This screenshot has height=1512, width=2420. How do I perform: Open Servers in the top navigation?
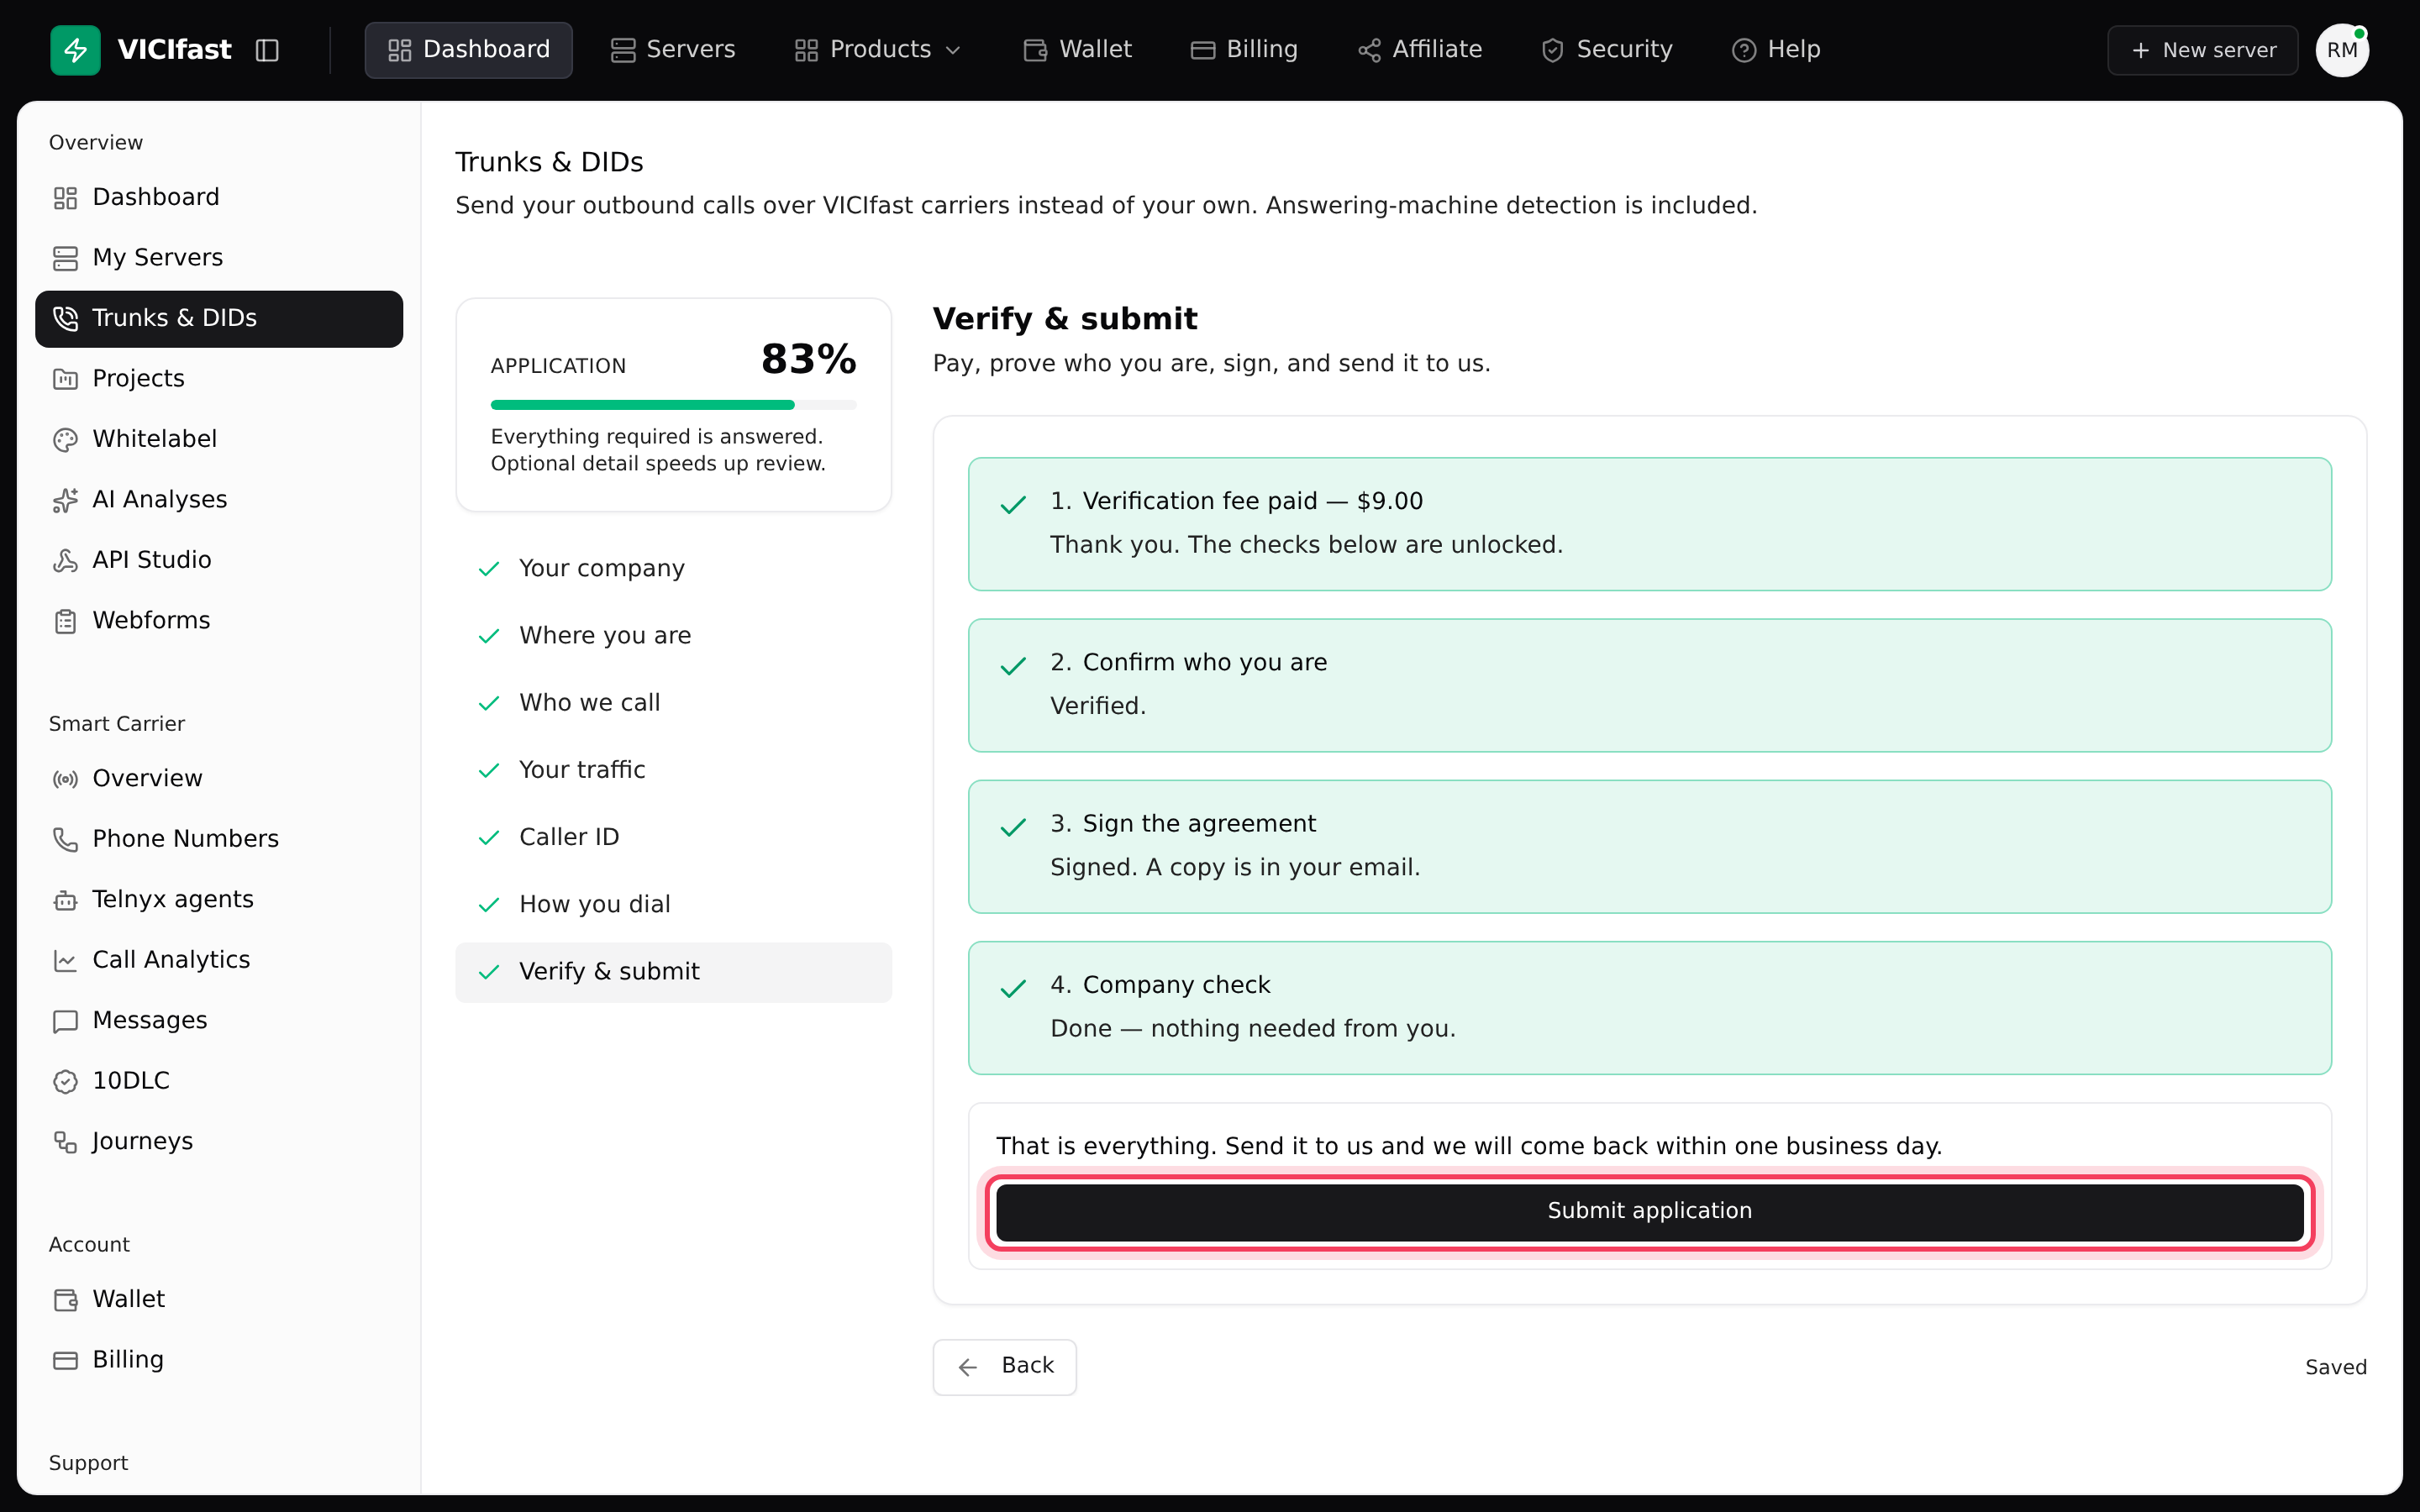673,50
